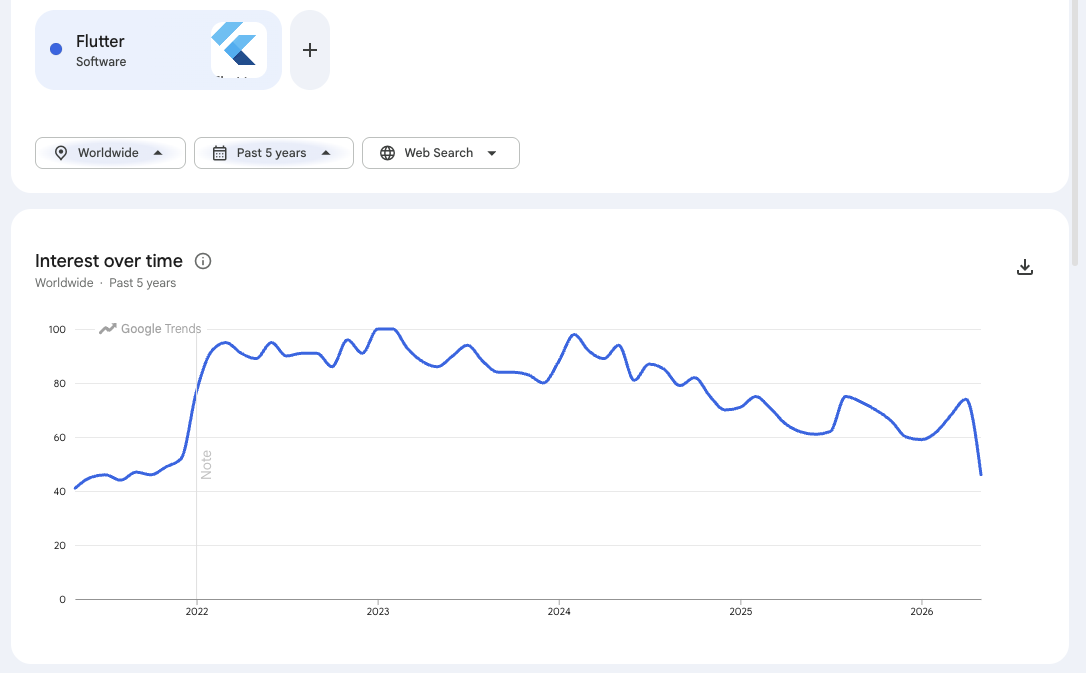
Task: Expand the Past 5 years dropdown arrow
Action: tap(326, 153)
